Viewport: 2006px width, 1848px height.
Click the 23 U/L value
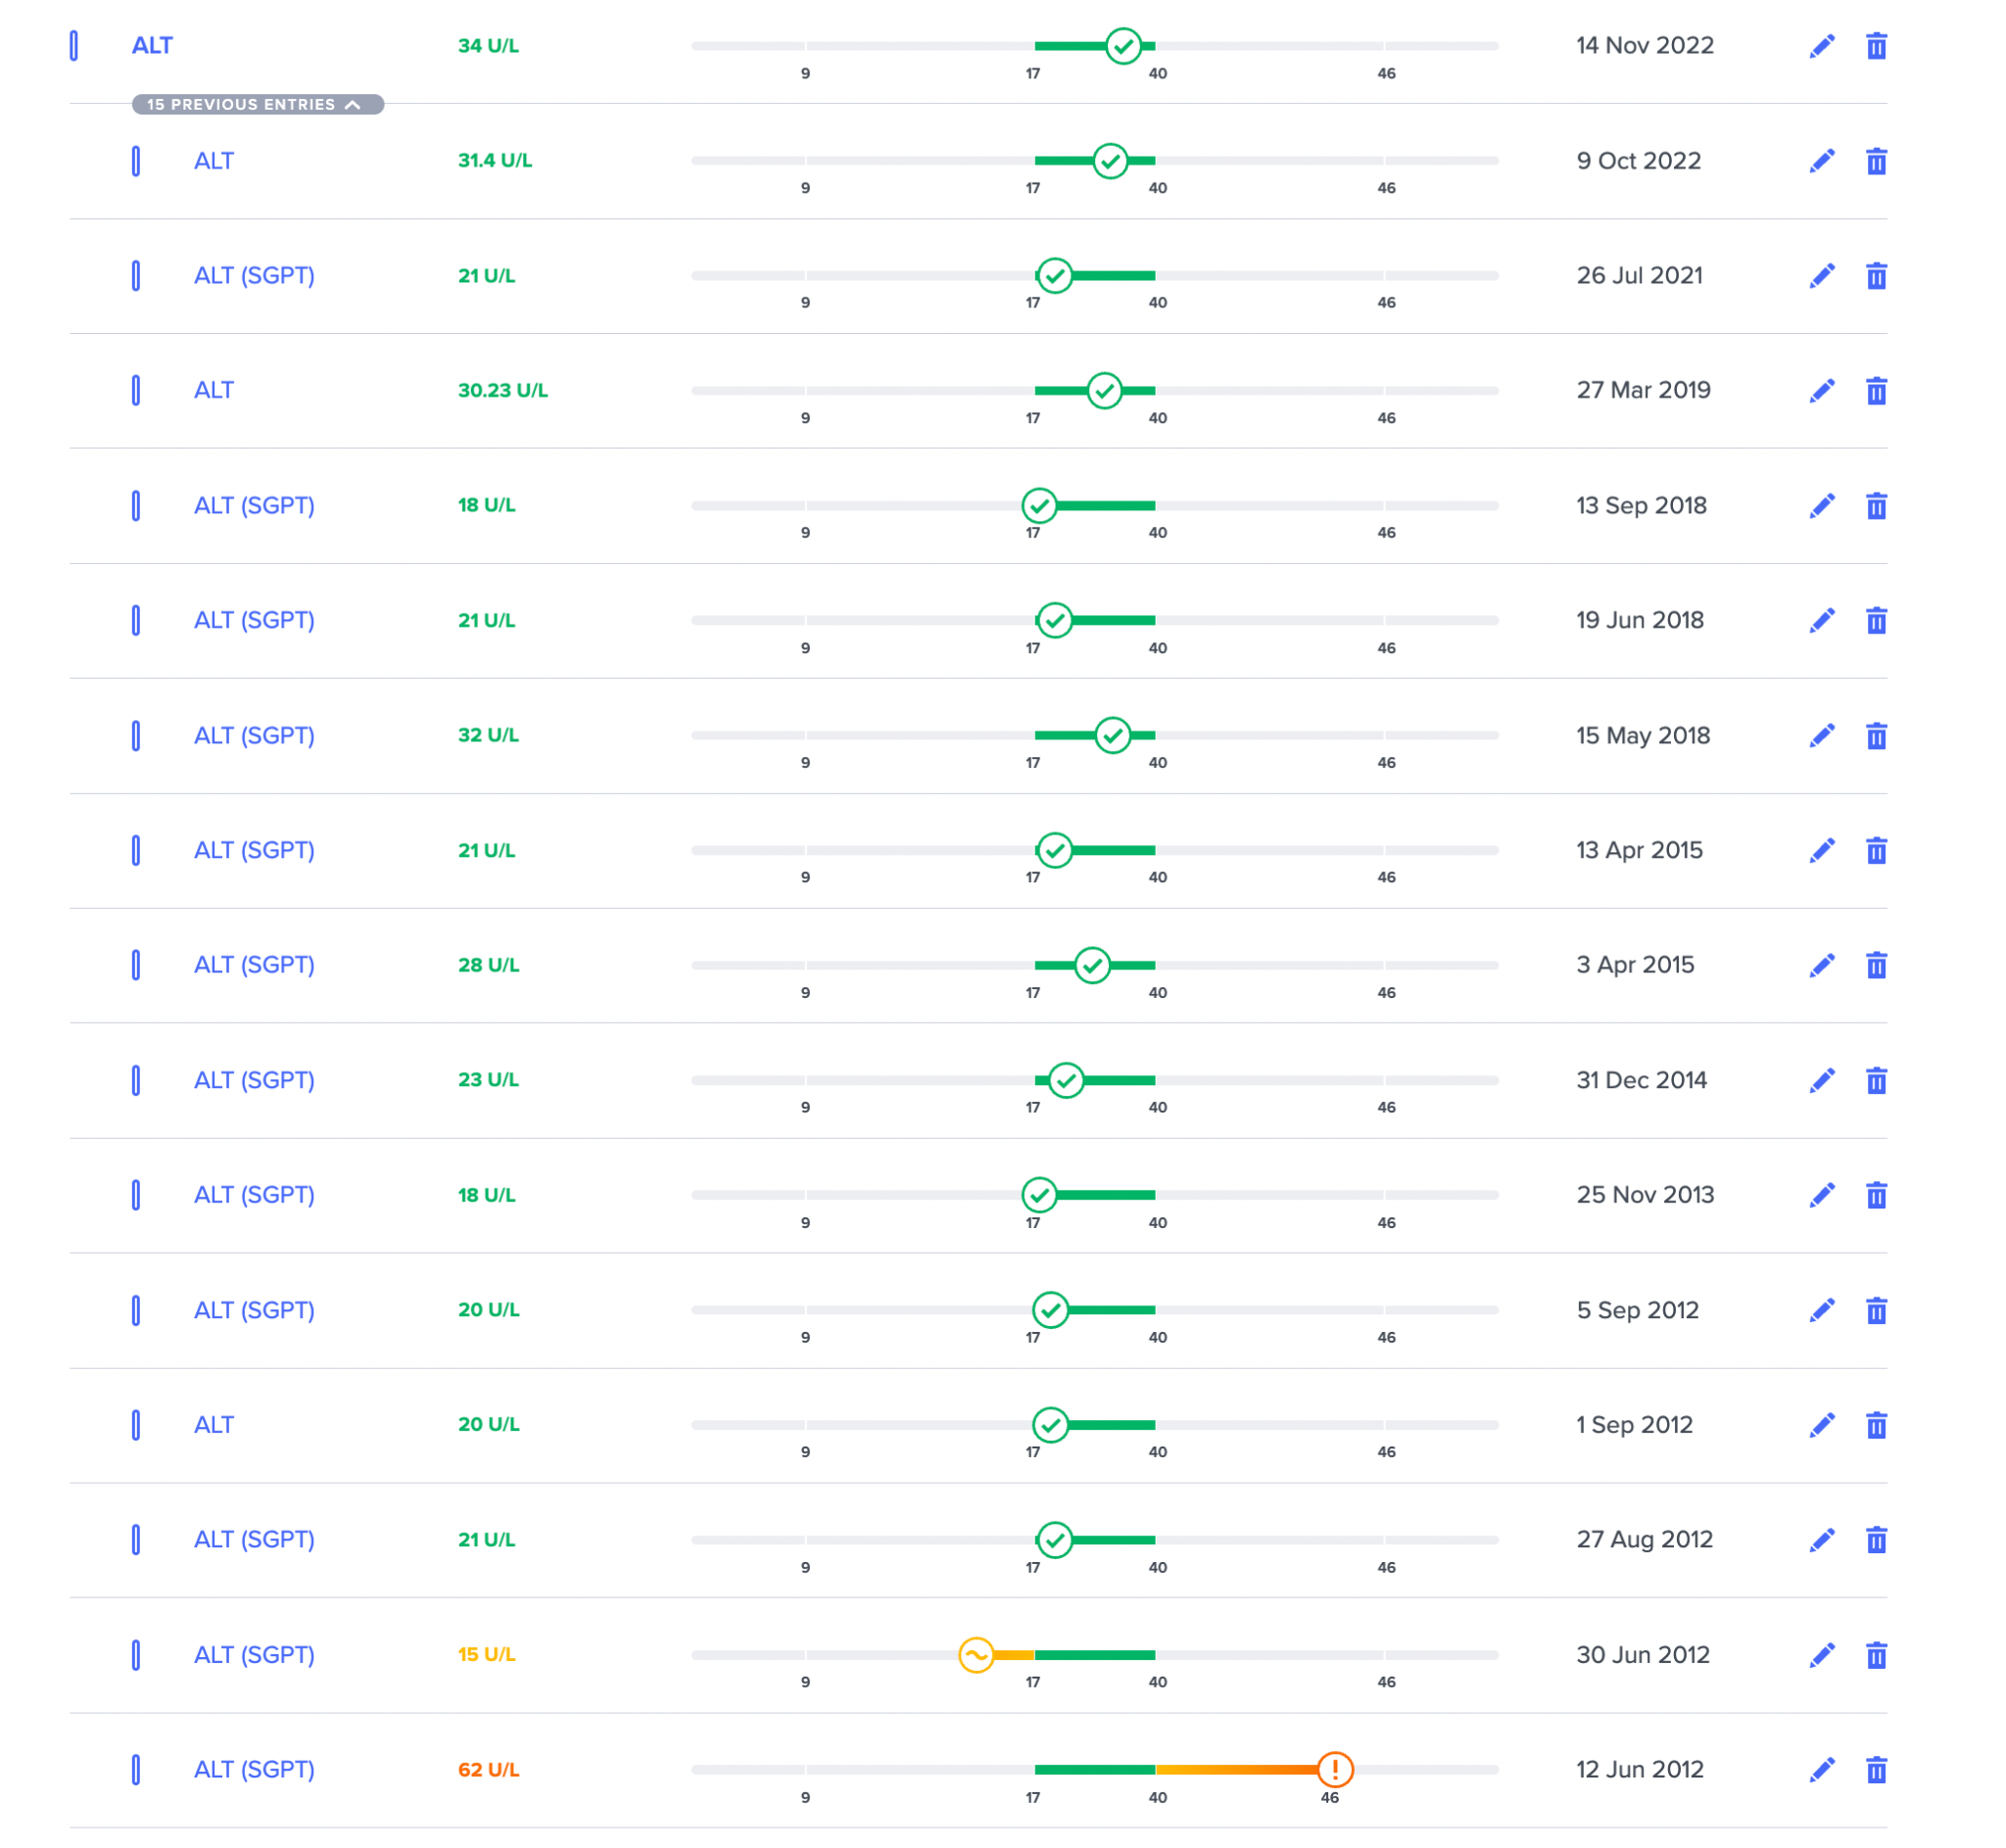click(489, 1080)
